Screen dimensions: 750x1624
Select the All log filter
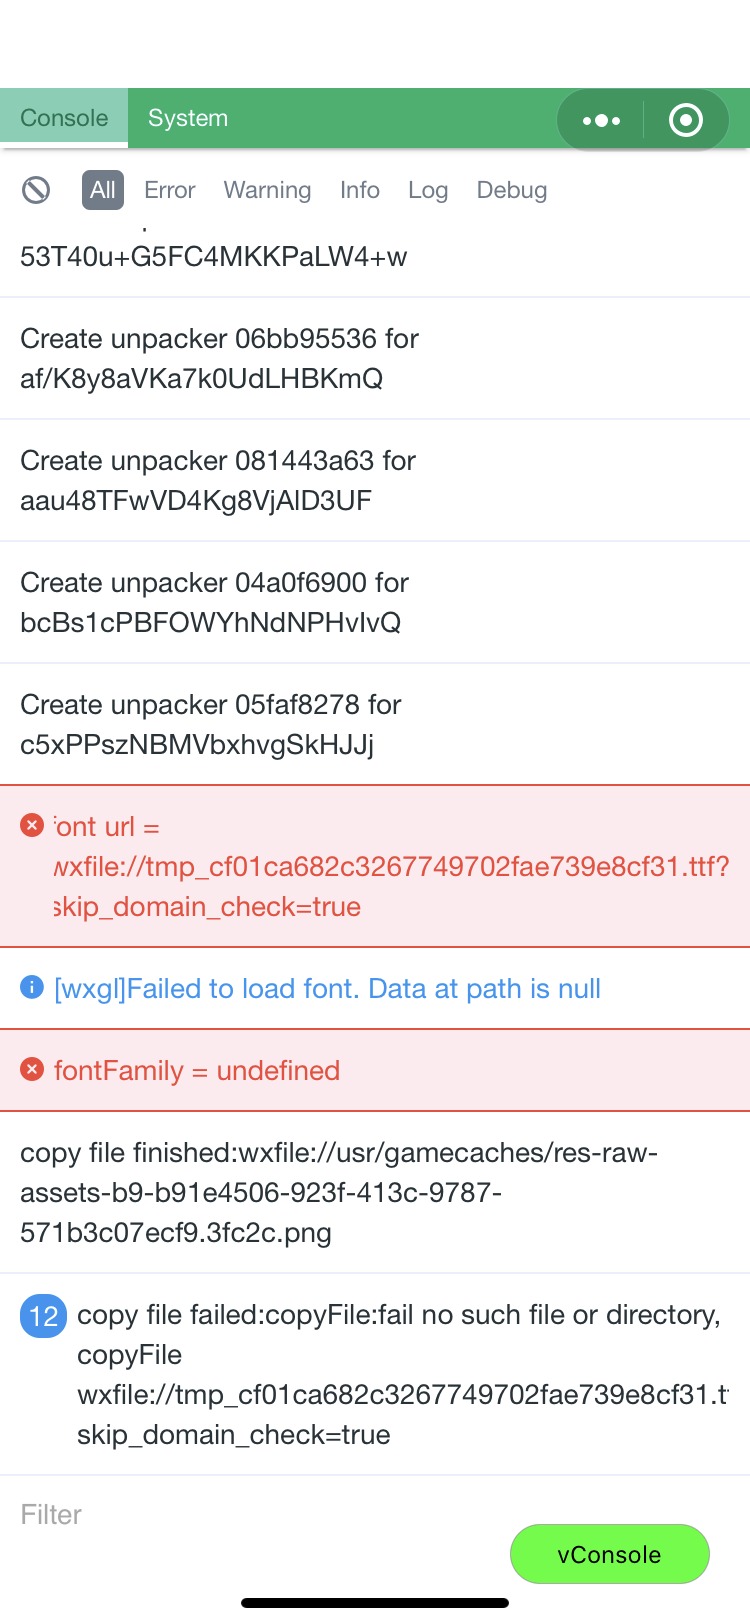pos(103,190)
